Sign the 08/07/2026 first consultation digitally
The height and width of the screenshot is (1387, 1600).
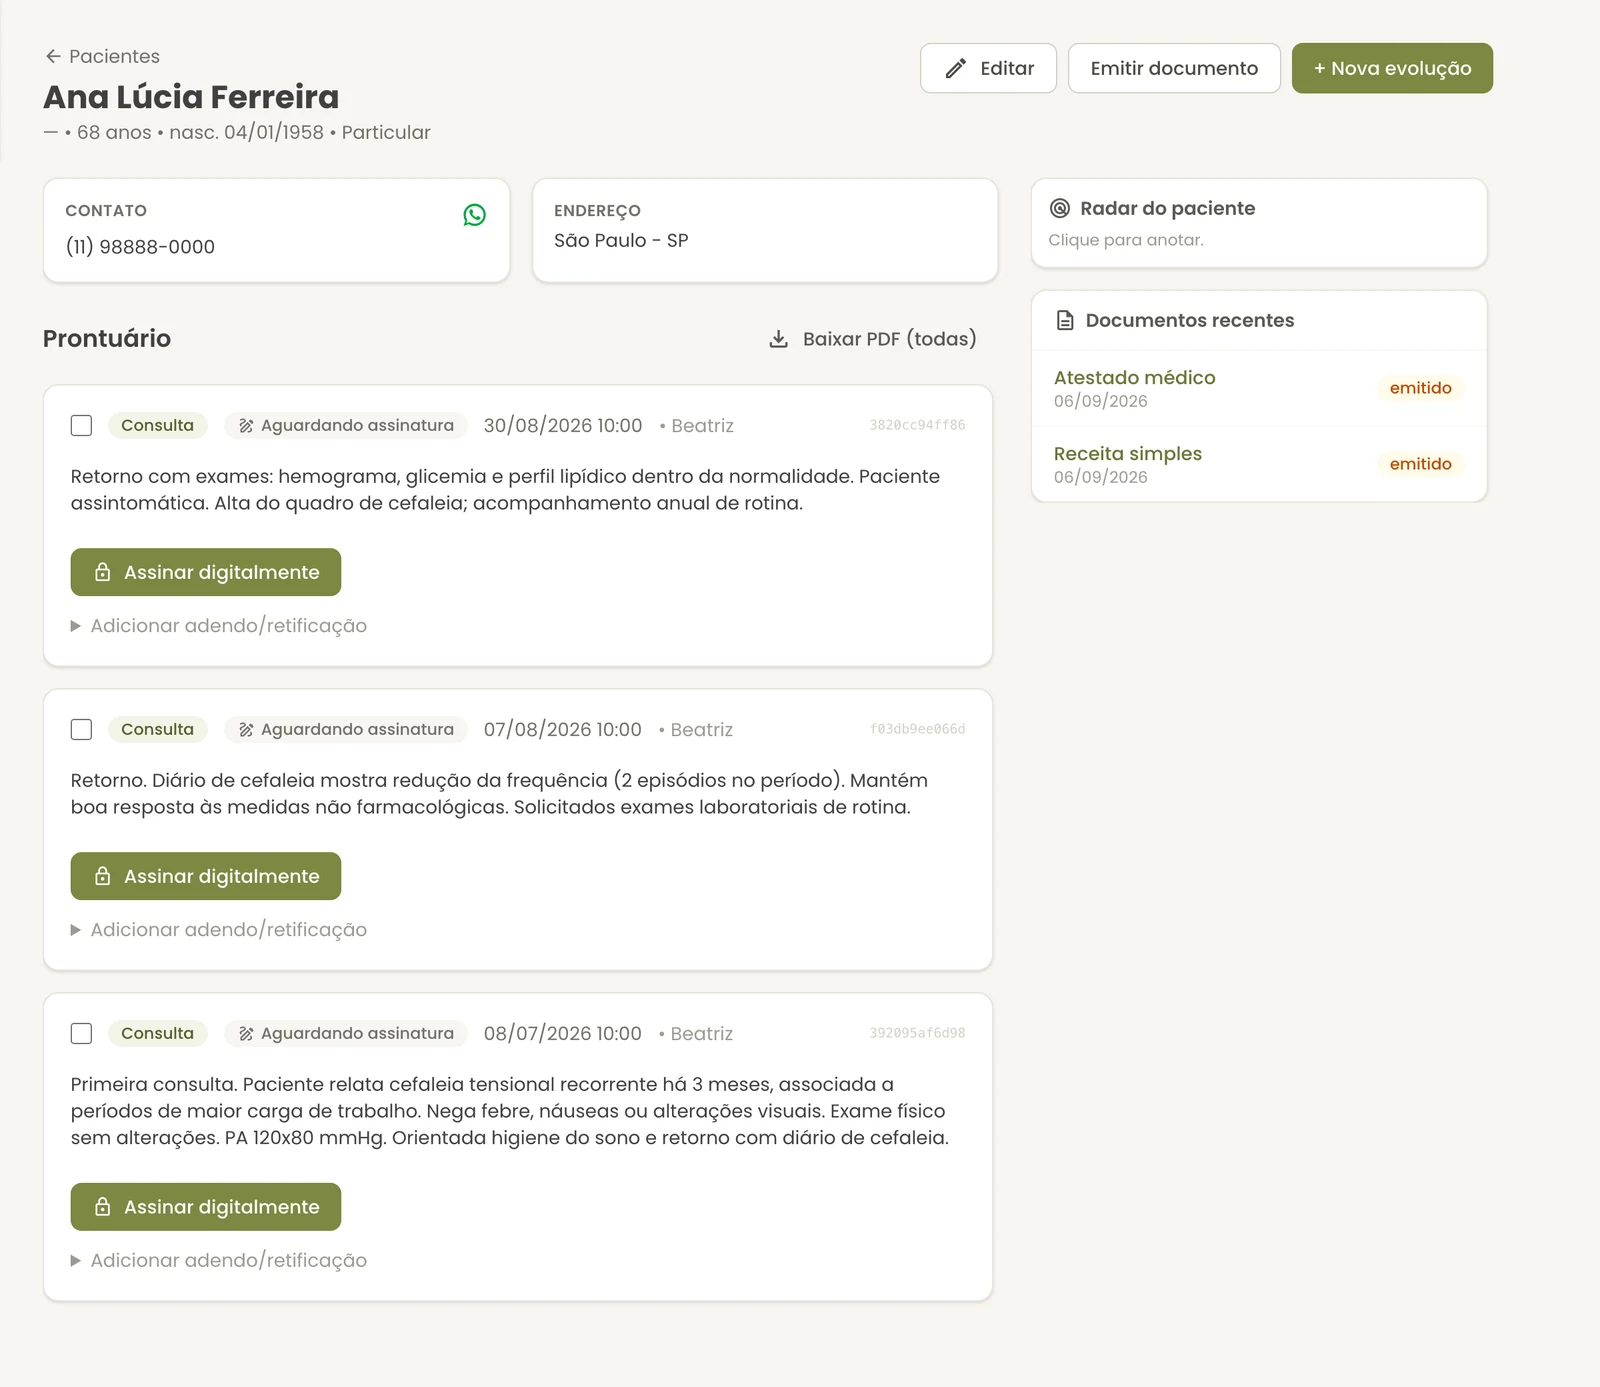(x=206, y=1207)
